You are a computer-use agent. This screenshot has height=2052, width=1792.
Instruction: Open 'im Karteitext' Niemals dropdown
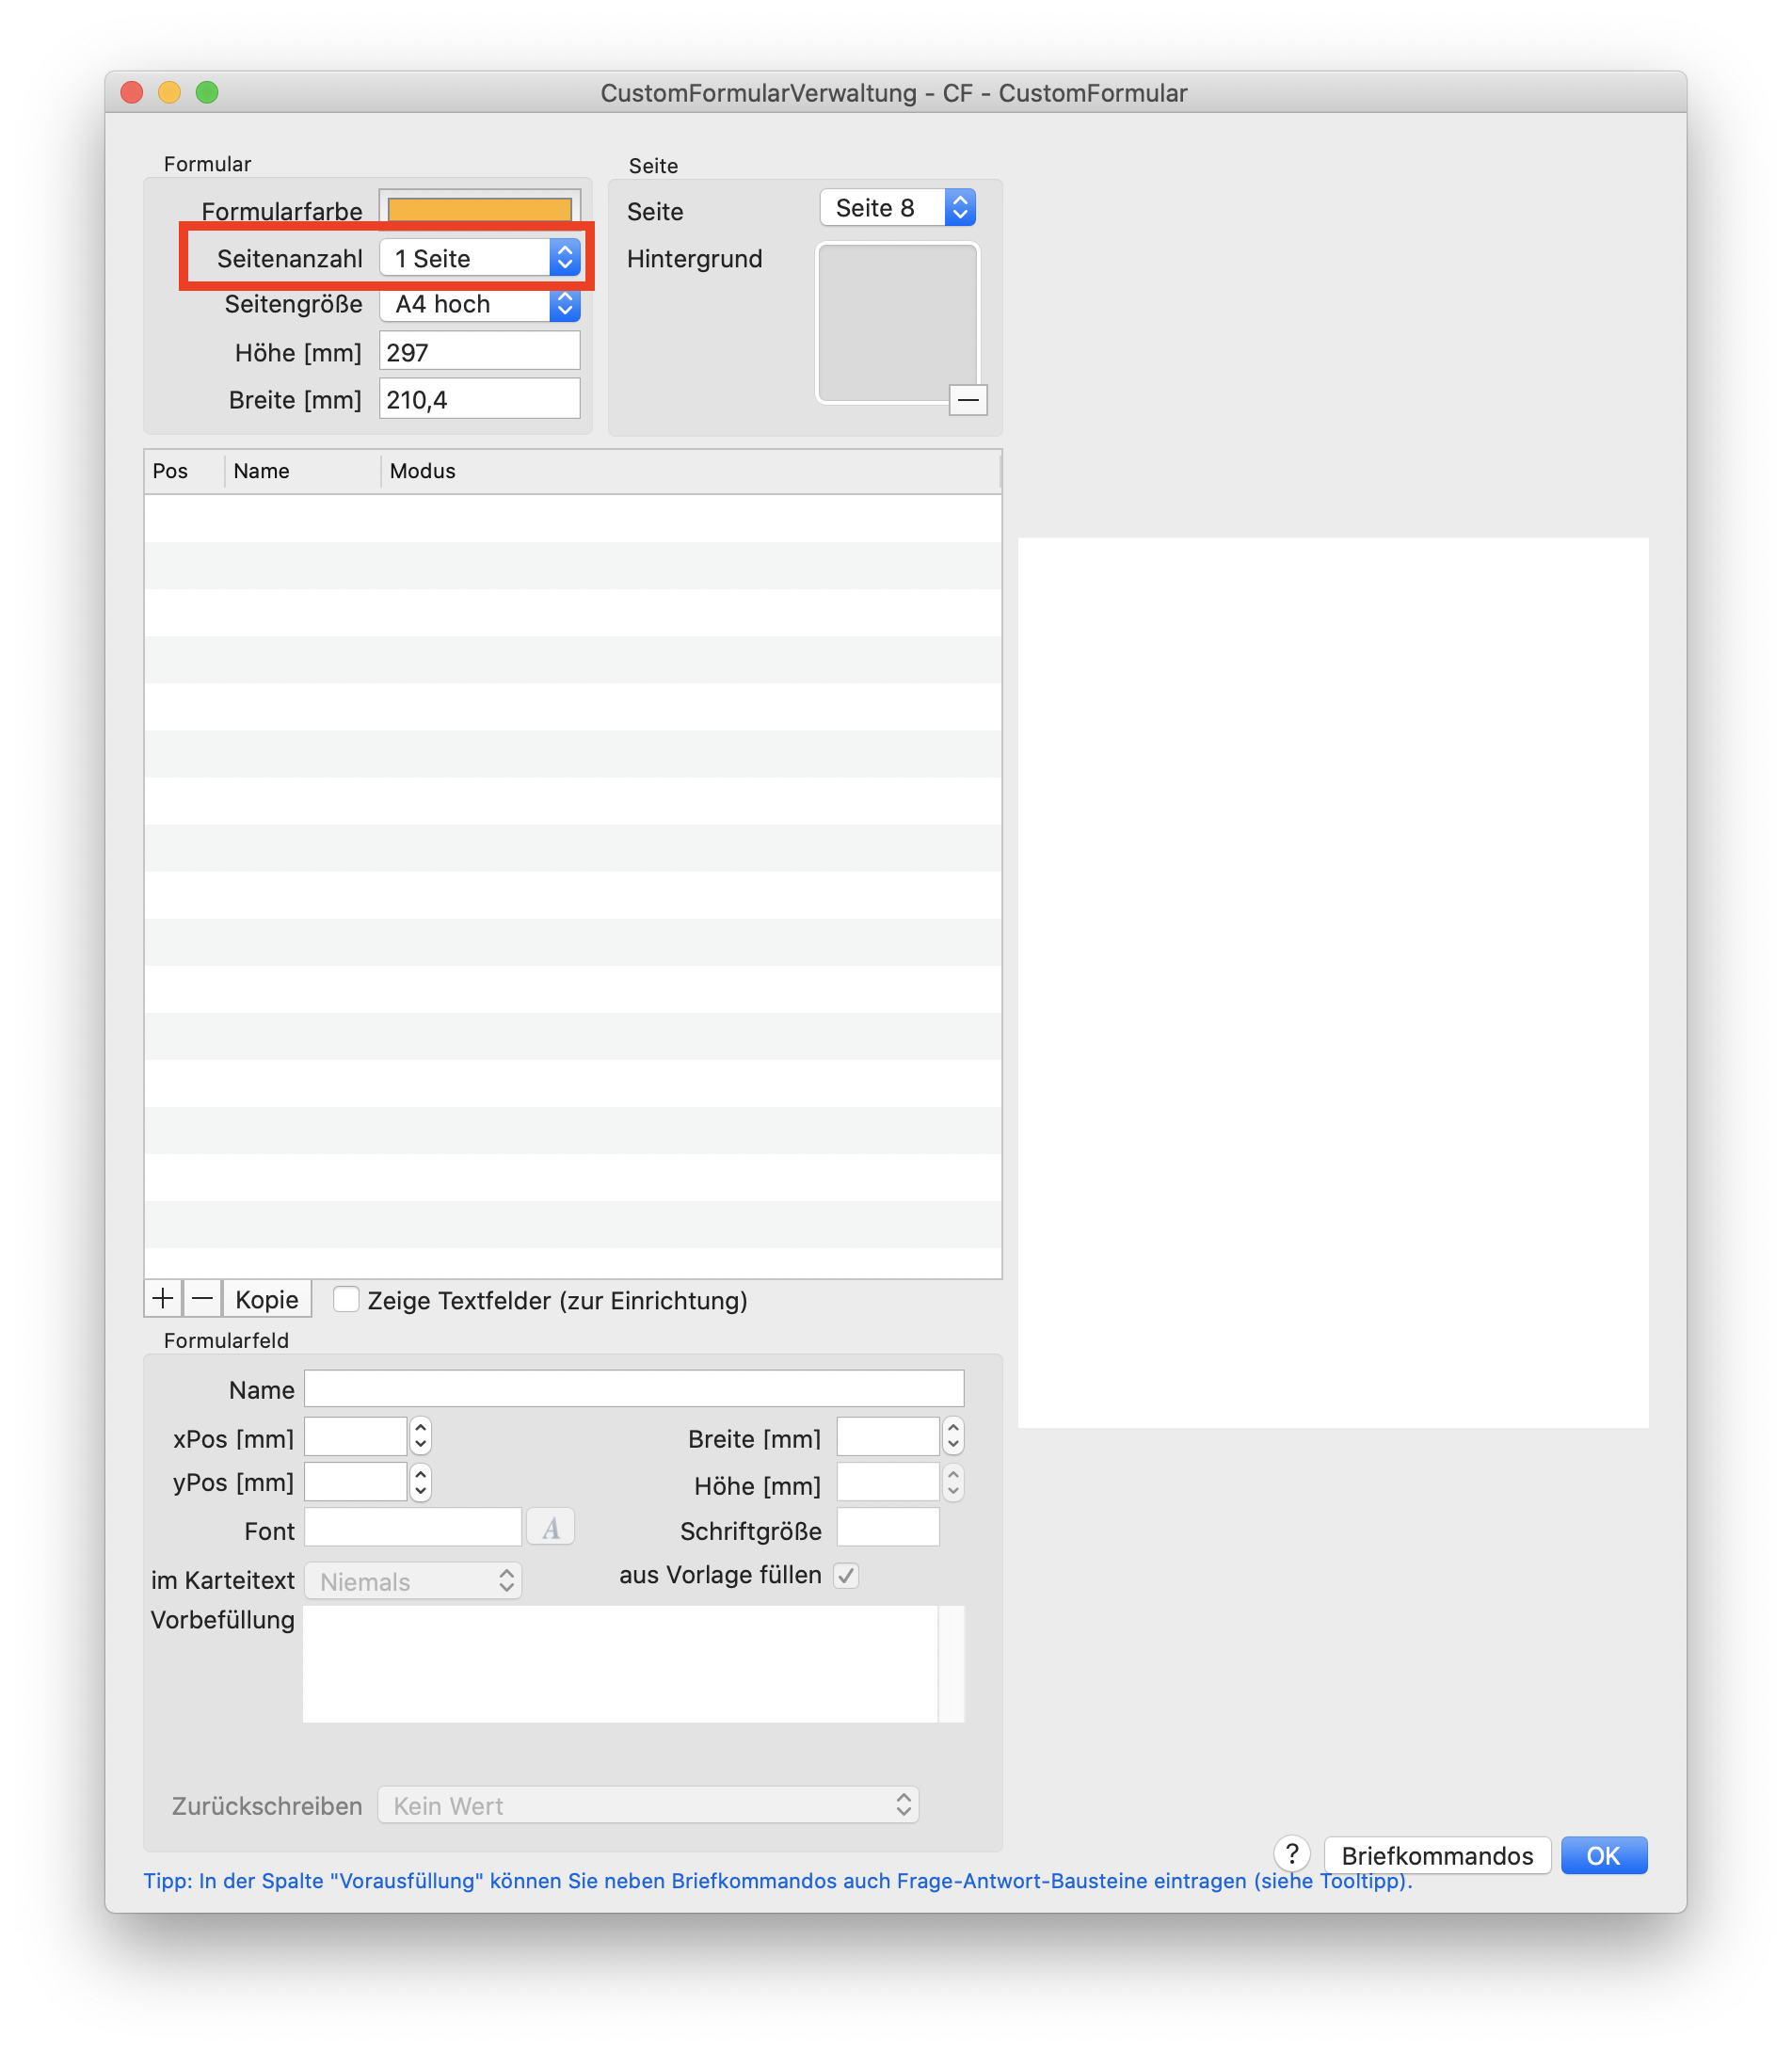(413, 1581)
